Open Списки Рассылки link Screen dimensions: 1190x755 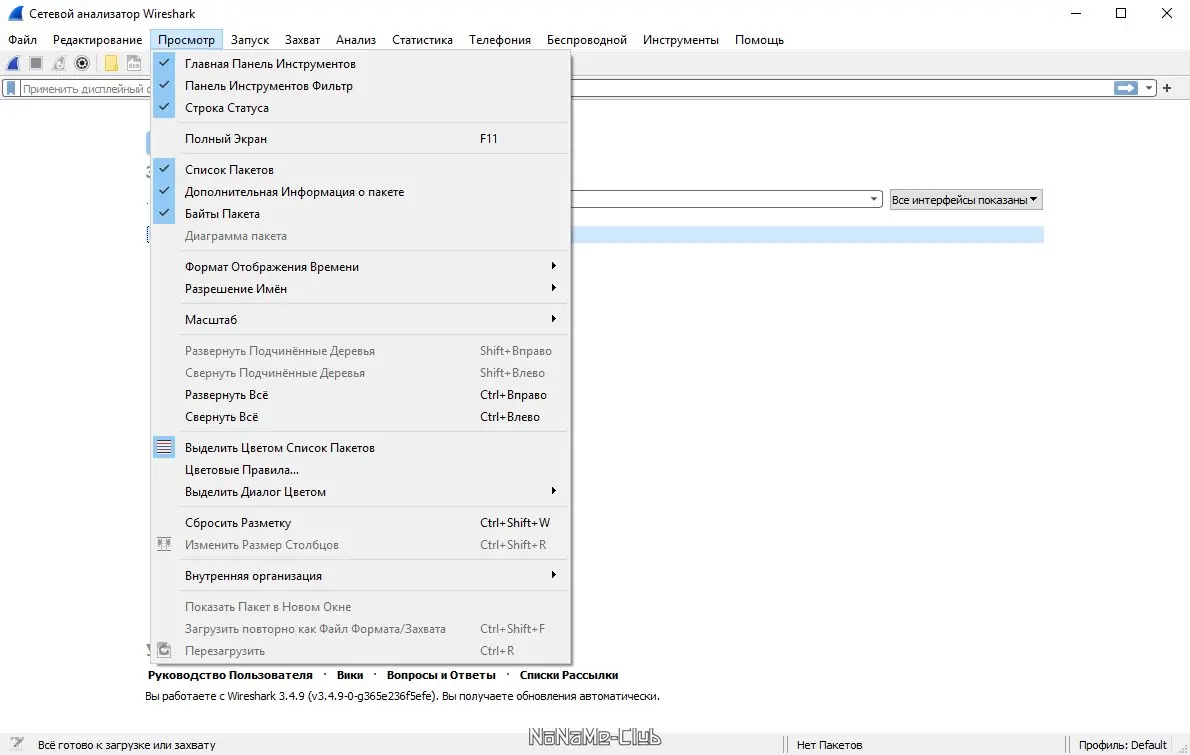[568, 675]
